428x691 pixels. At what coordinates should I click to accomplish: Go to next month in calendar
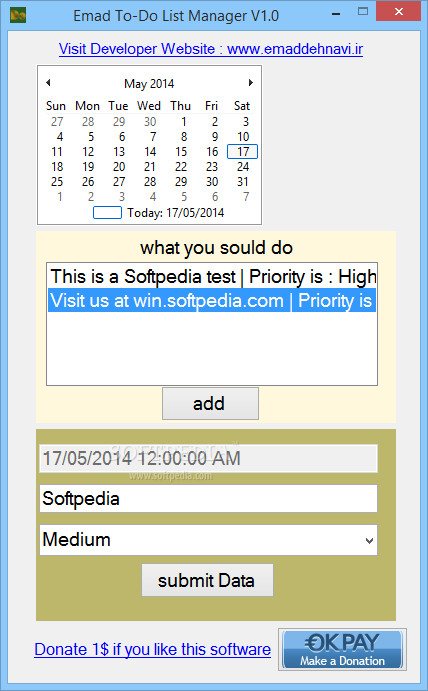tap(250, 82)
